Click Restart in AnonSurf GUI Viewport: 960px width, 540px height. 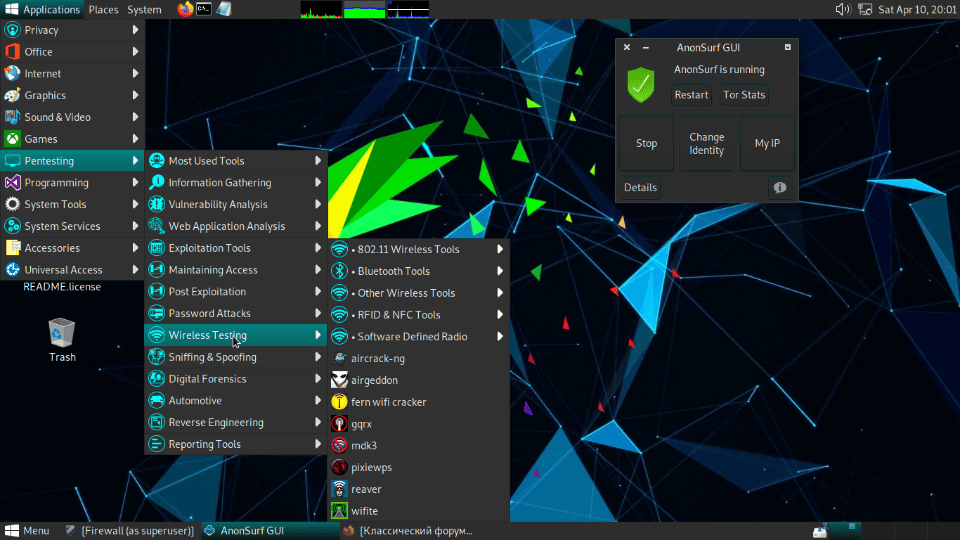691,95
